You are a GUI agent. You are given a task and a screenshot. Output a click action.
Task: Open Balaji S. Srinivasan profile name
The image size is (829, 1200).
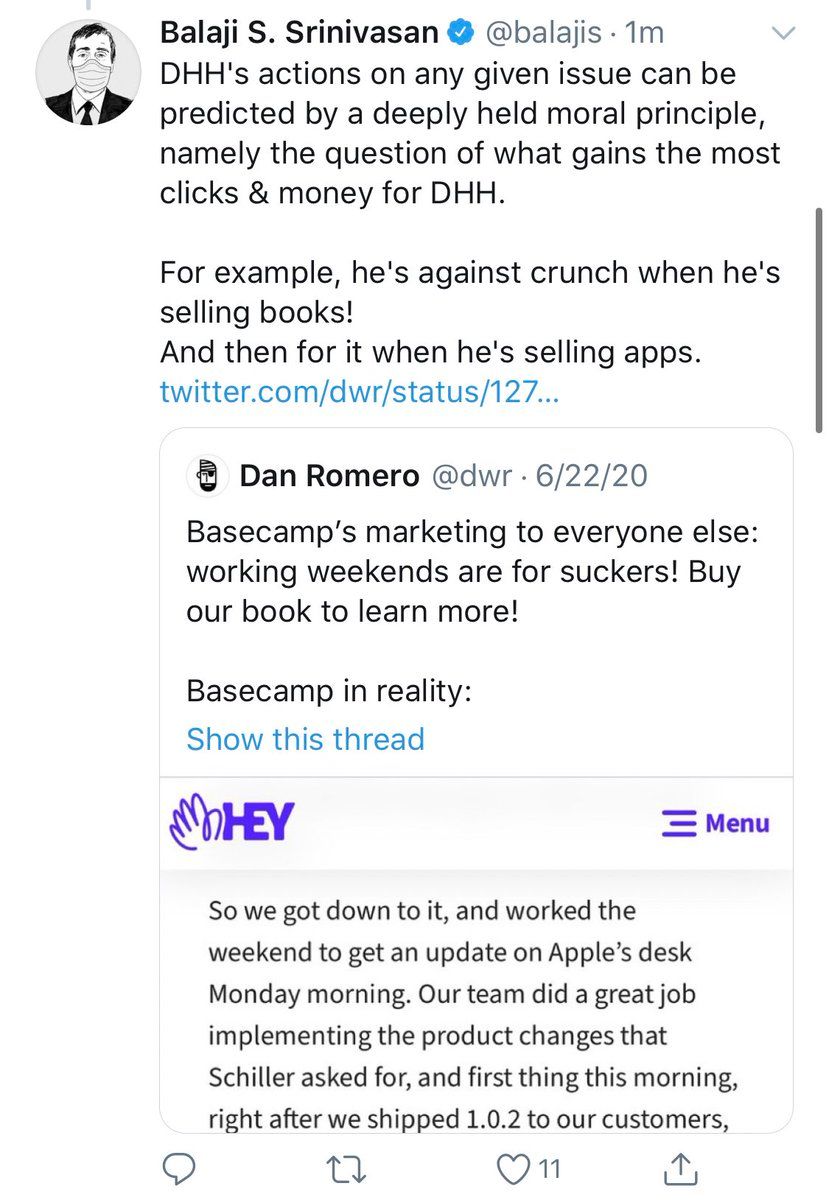click(x=299, y=33)
